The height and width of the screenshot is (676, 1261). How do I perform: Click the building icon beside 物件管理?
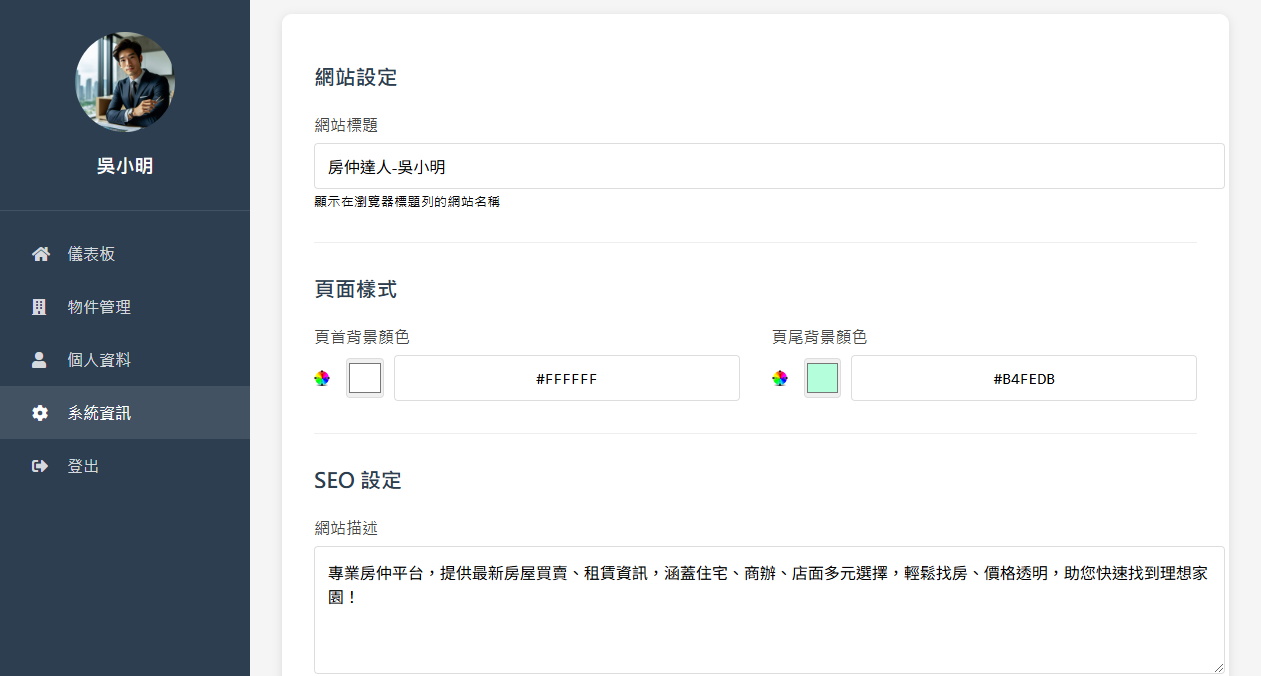40,307
